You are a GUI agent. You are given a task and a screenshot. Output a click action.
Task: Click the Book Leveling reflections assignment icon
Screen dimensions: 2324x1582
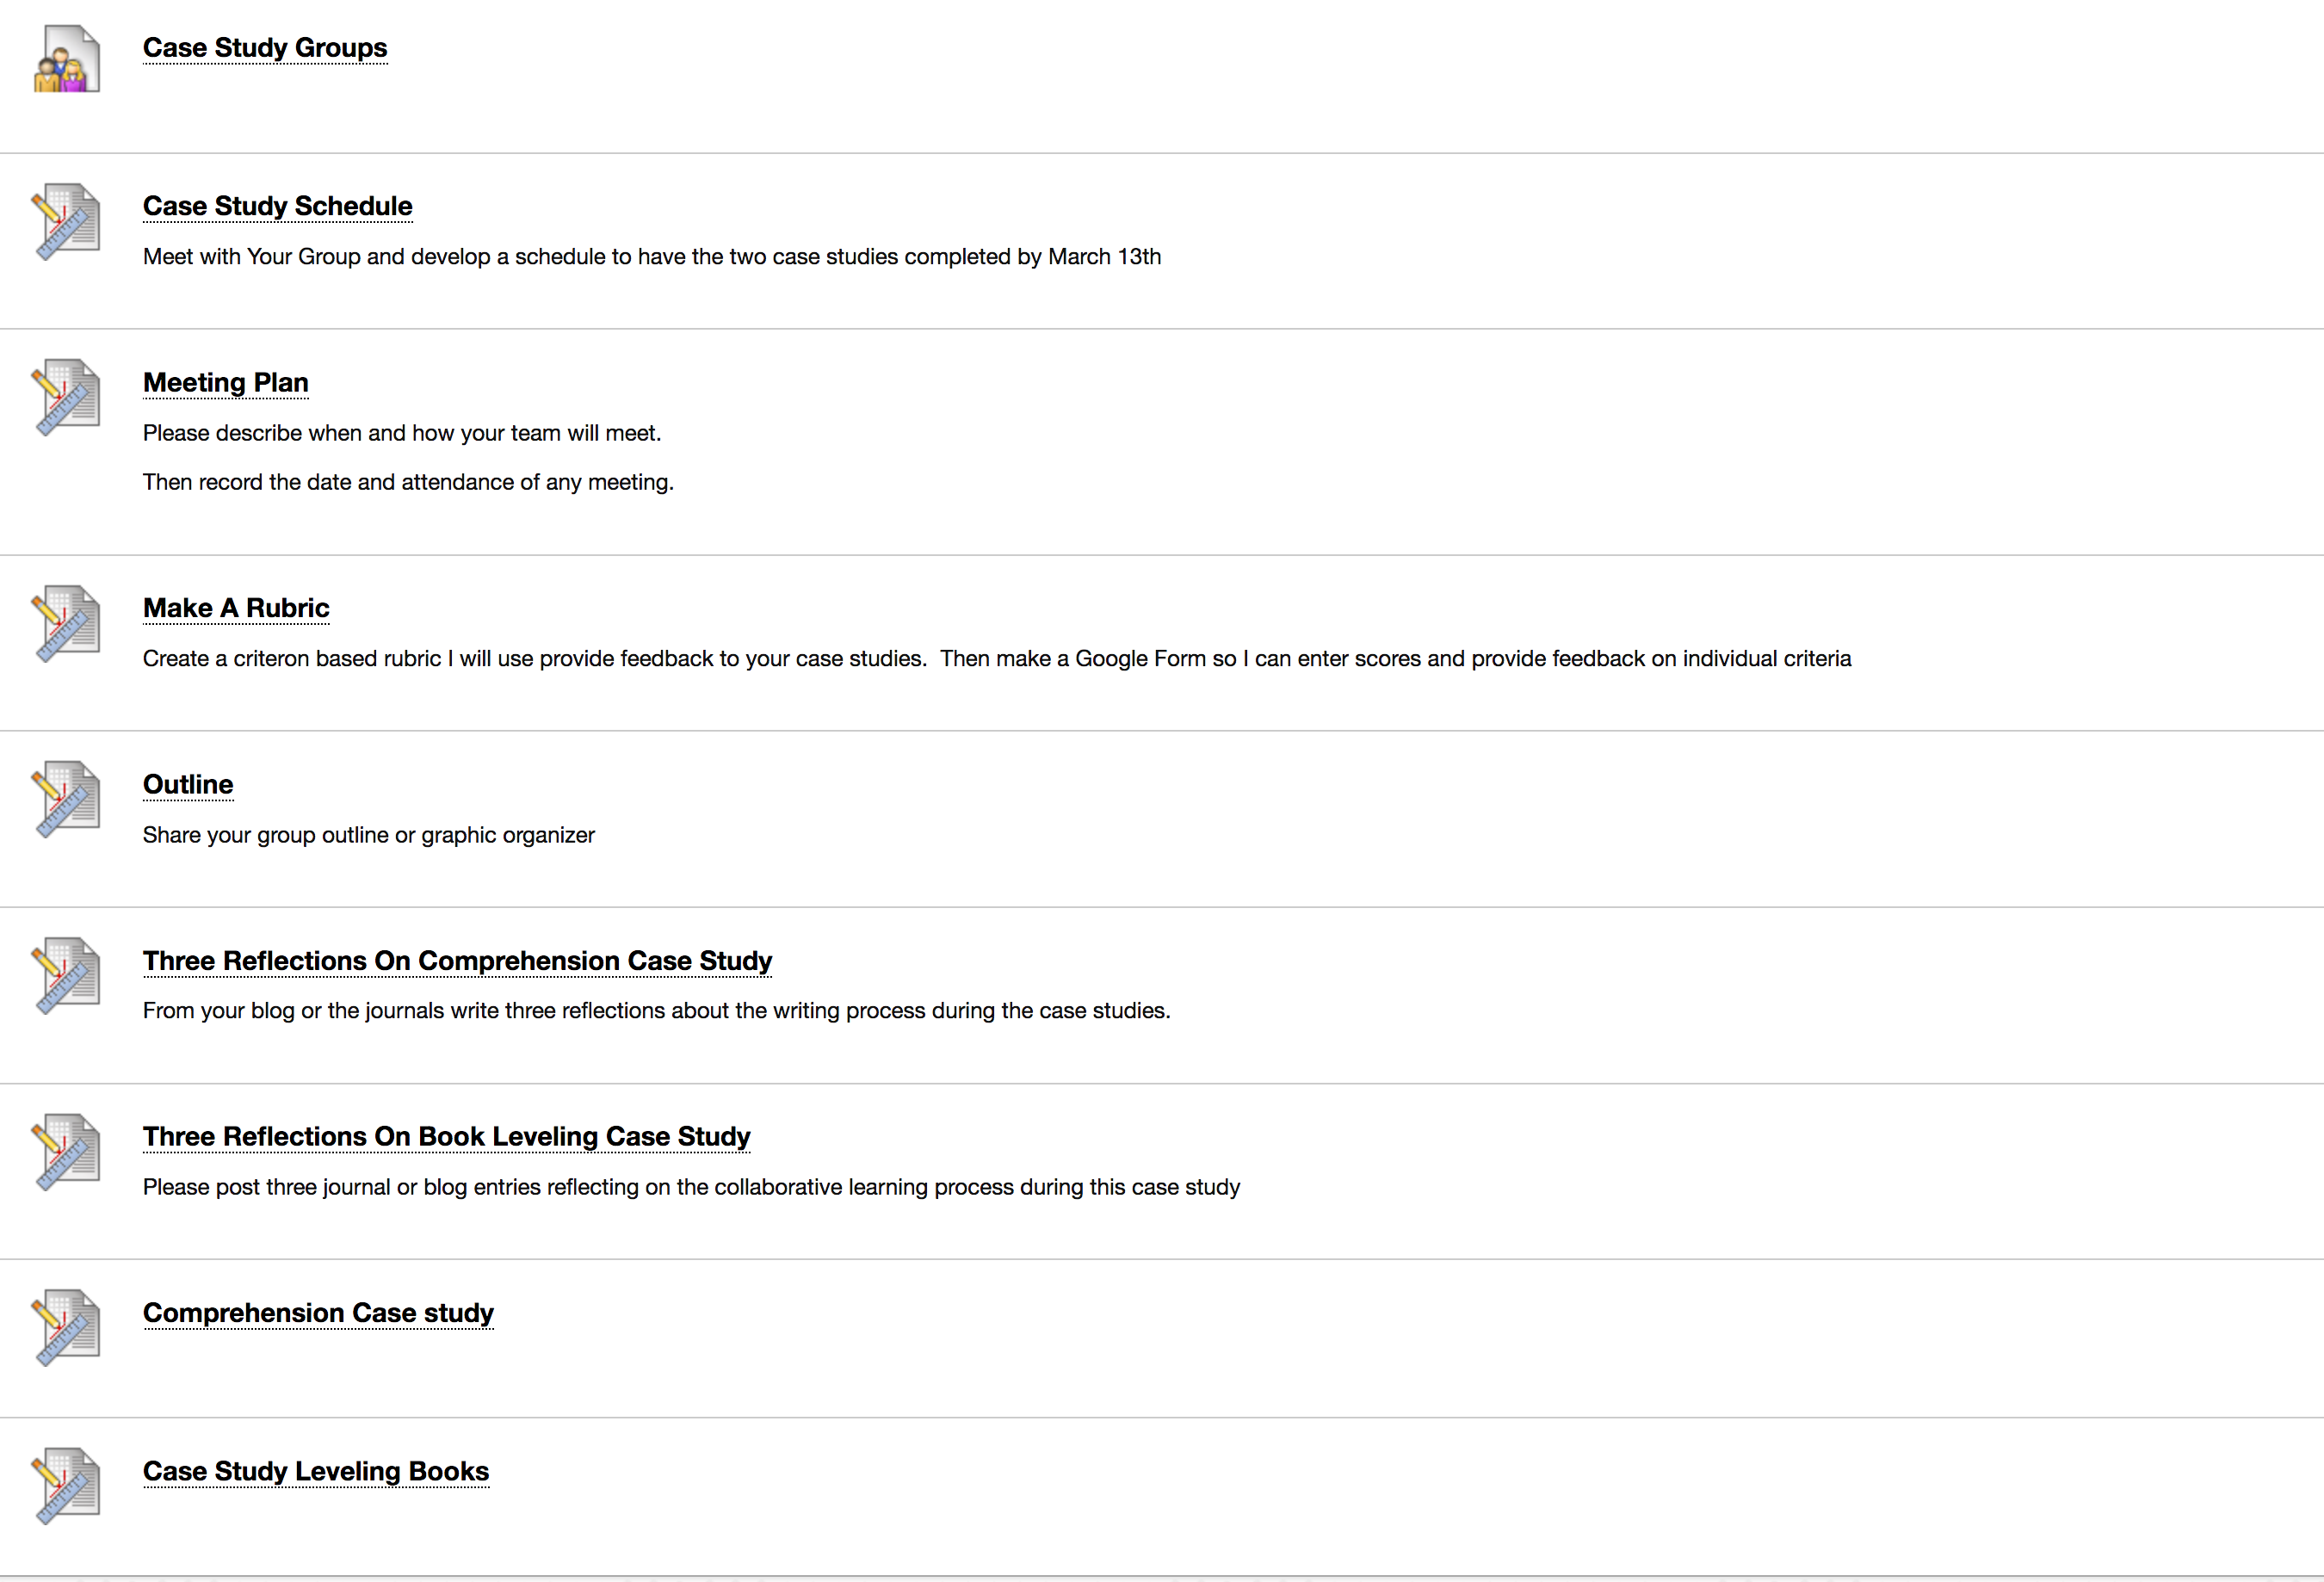click(67, 1151)
